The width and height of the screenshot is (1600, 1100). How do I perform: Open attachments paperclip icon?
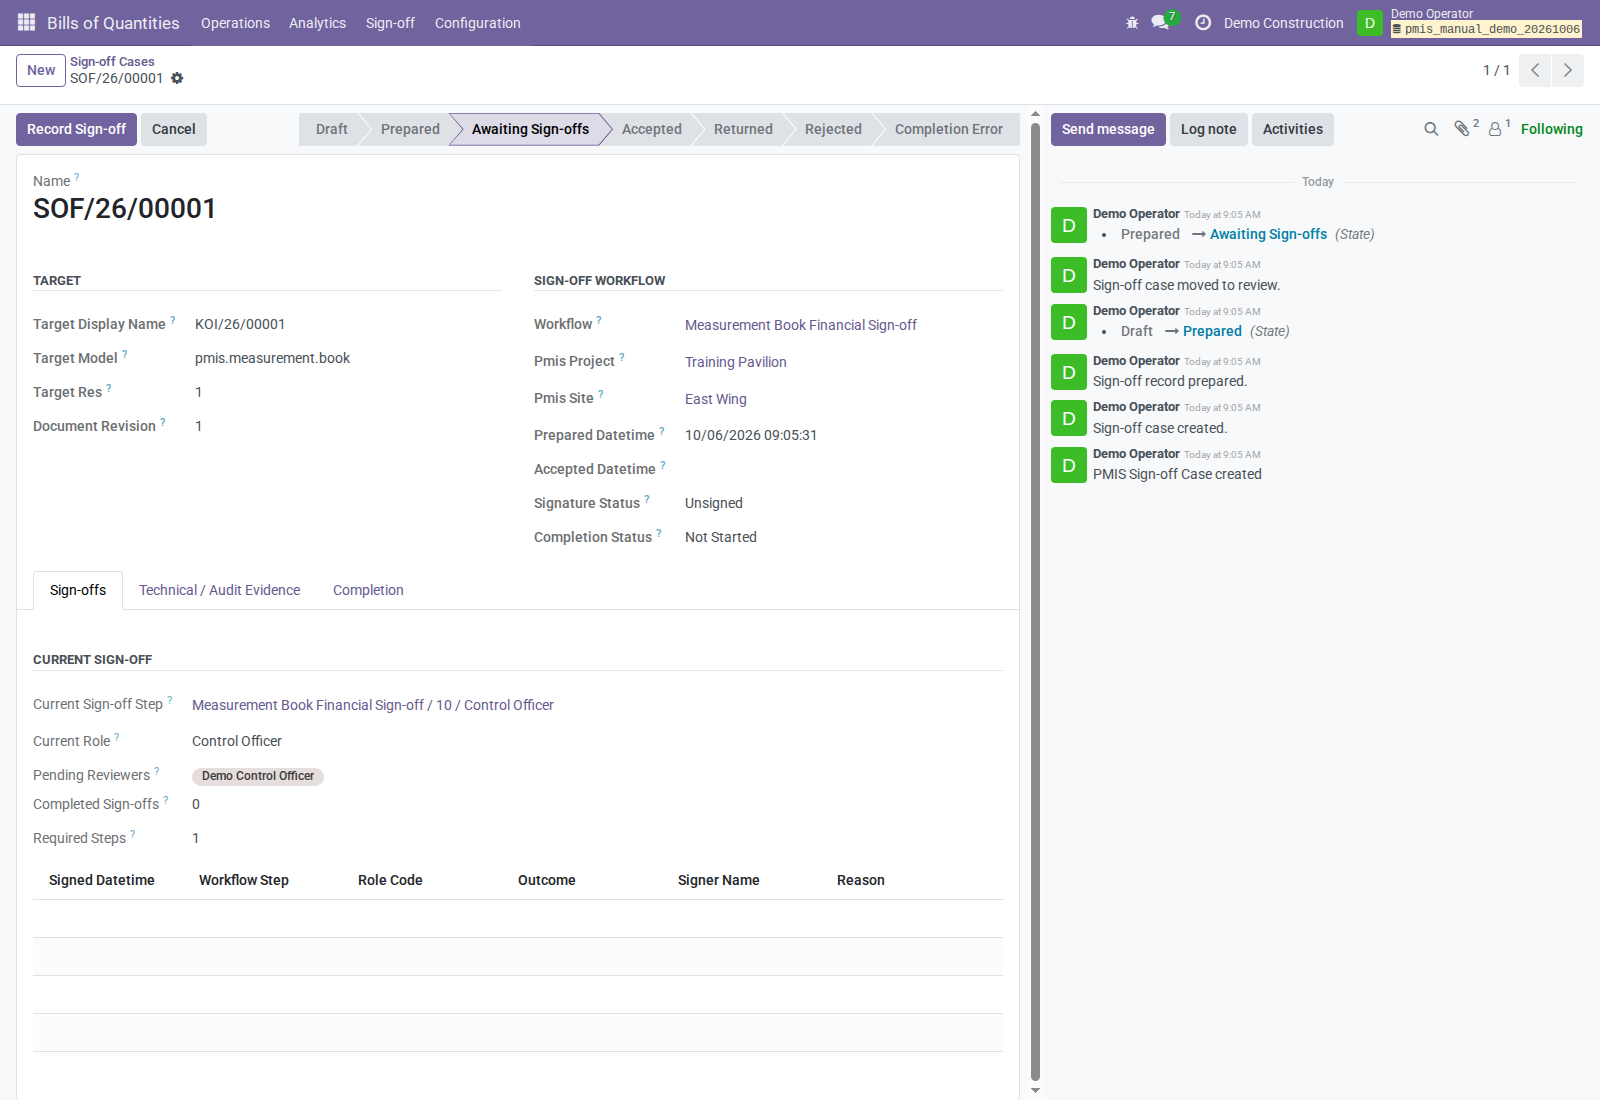(x=1462, y=129)
